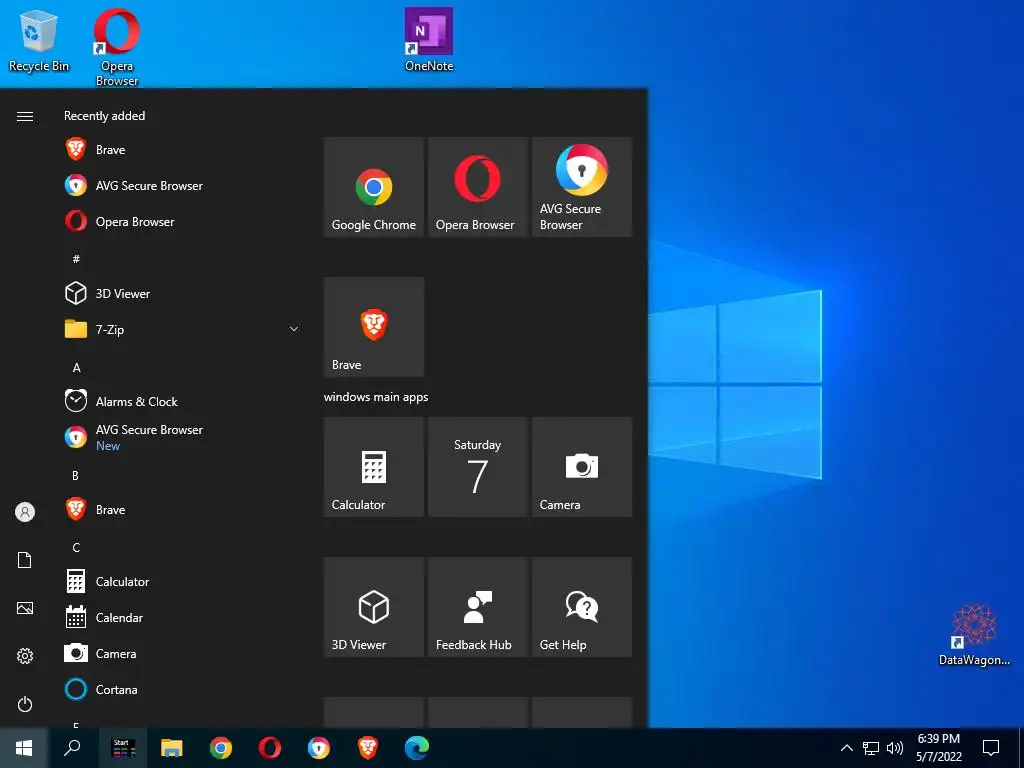The height and width of the screenshot is (768, 1024).
Task: Expand the 7-Zip folder chevron
Action: click(x=294, y=329)
